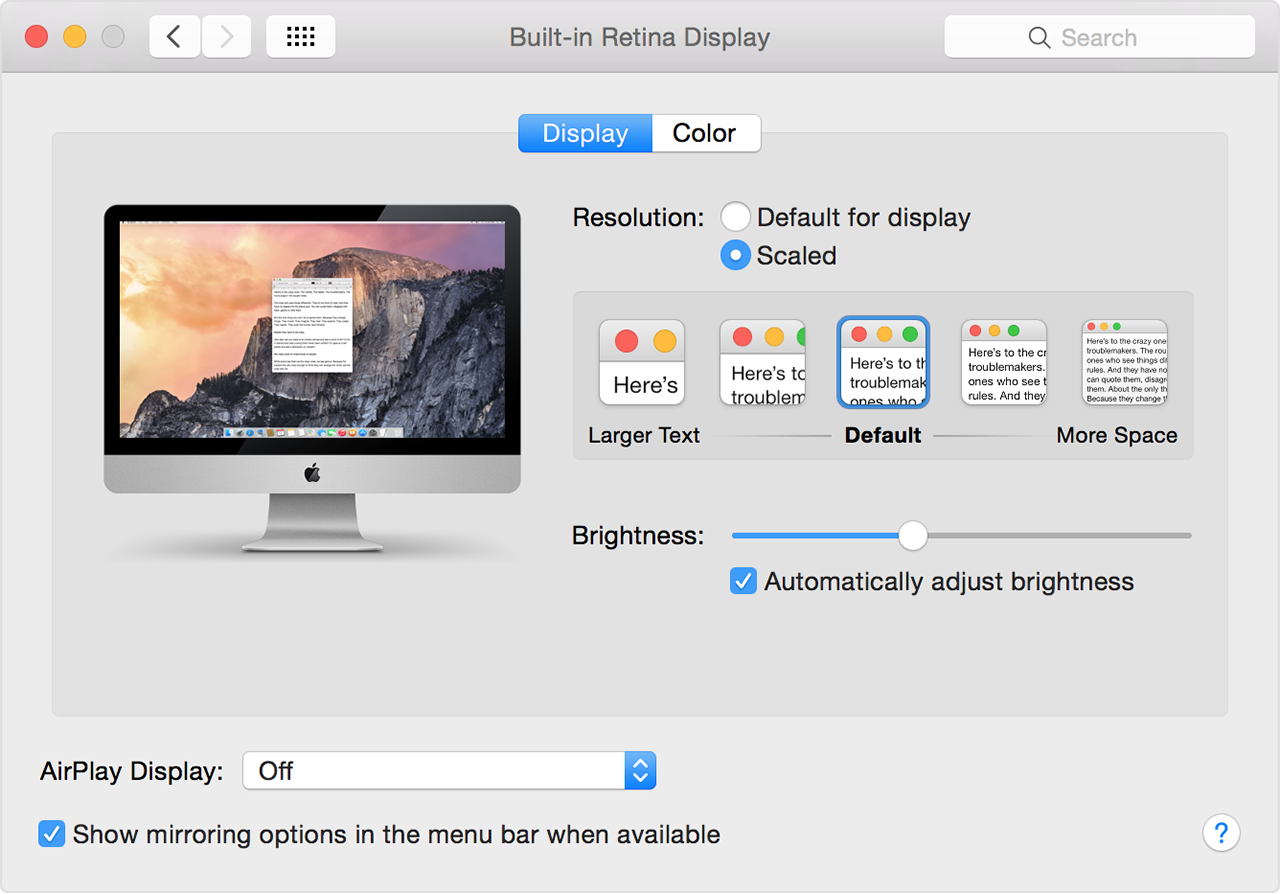Disable Automatically adjust brightness
This screenshot has width=1280, height=894.
pos(743,580)
